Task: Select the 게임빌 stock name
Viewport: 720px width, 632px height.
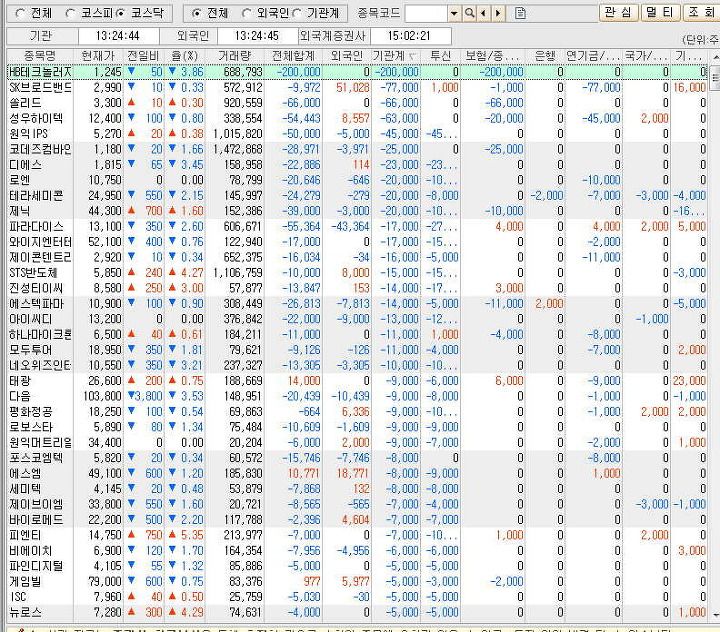Action: point(25,581)
